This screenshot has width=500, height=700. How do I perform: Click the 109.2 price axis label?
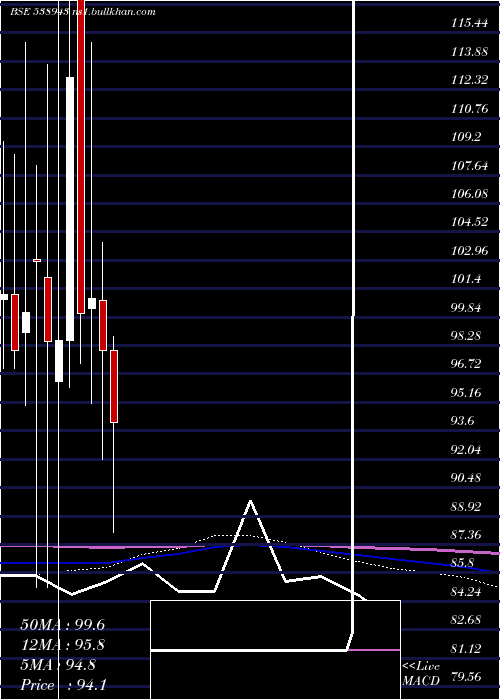pos(466,137)
